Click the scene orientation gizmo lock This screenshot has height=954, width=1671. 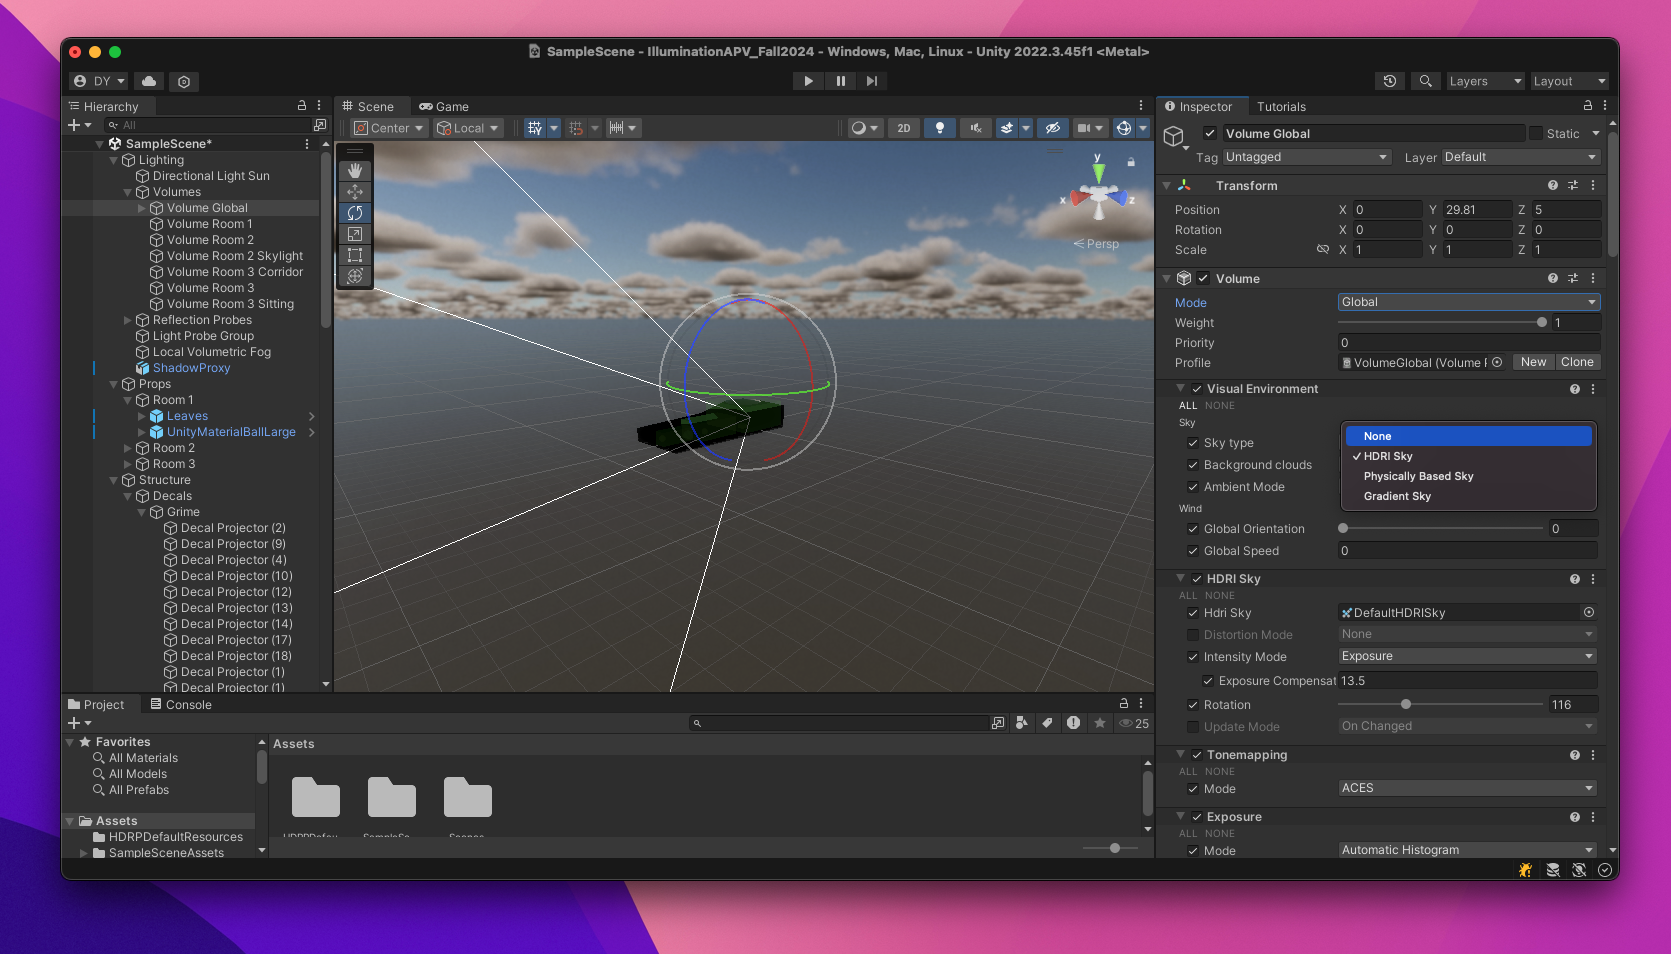[1131, 161]
